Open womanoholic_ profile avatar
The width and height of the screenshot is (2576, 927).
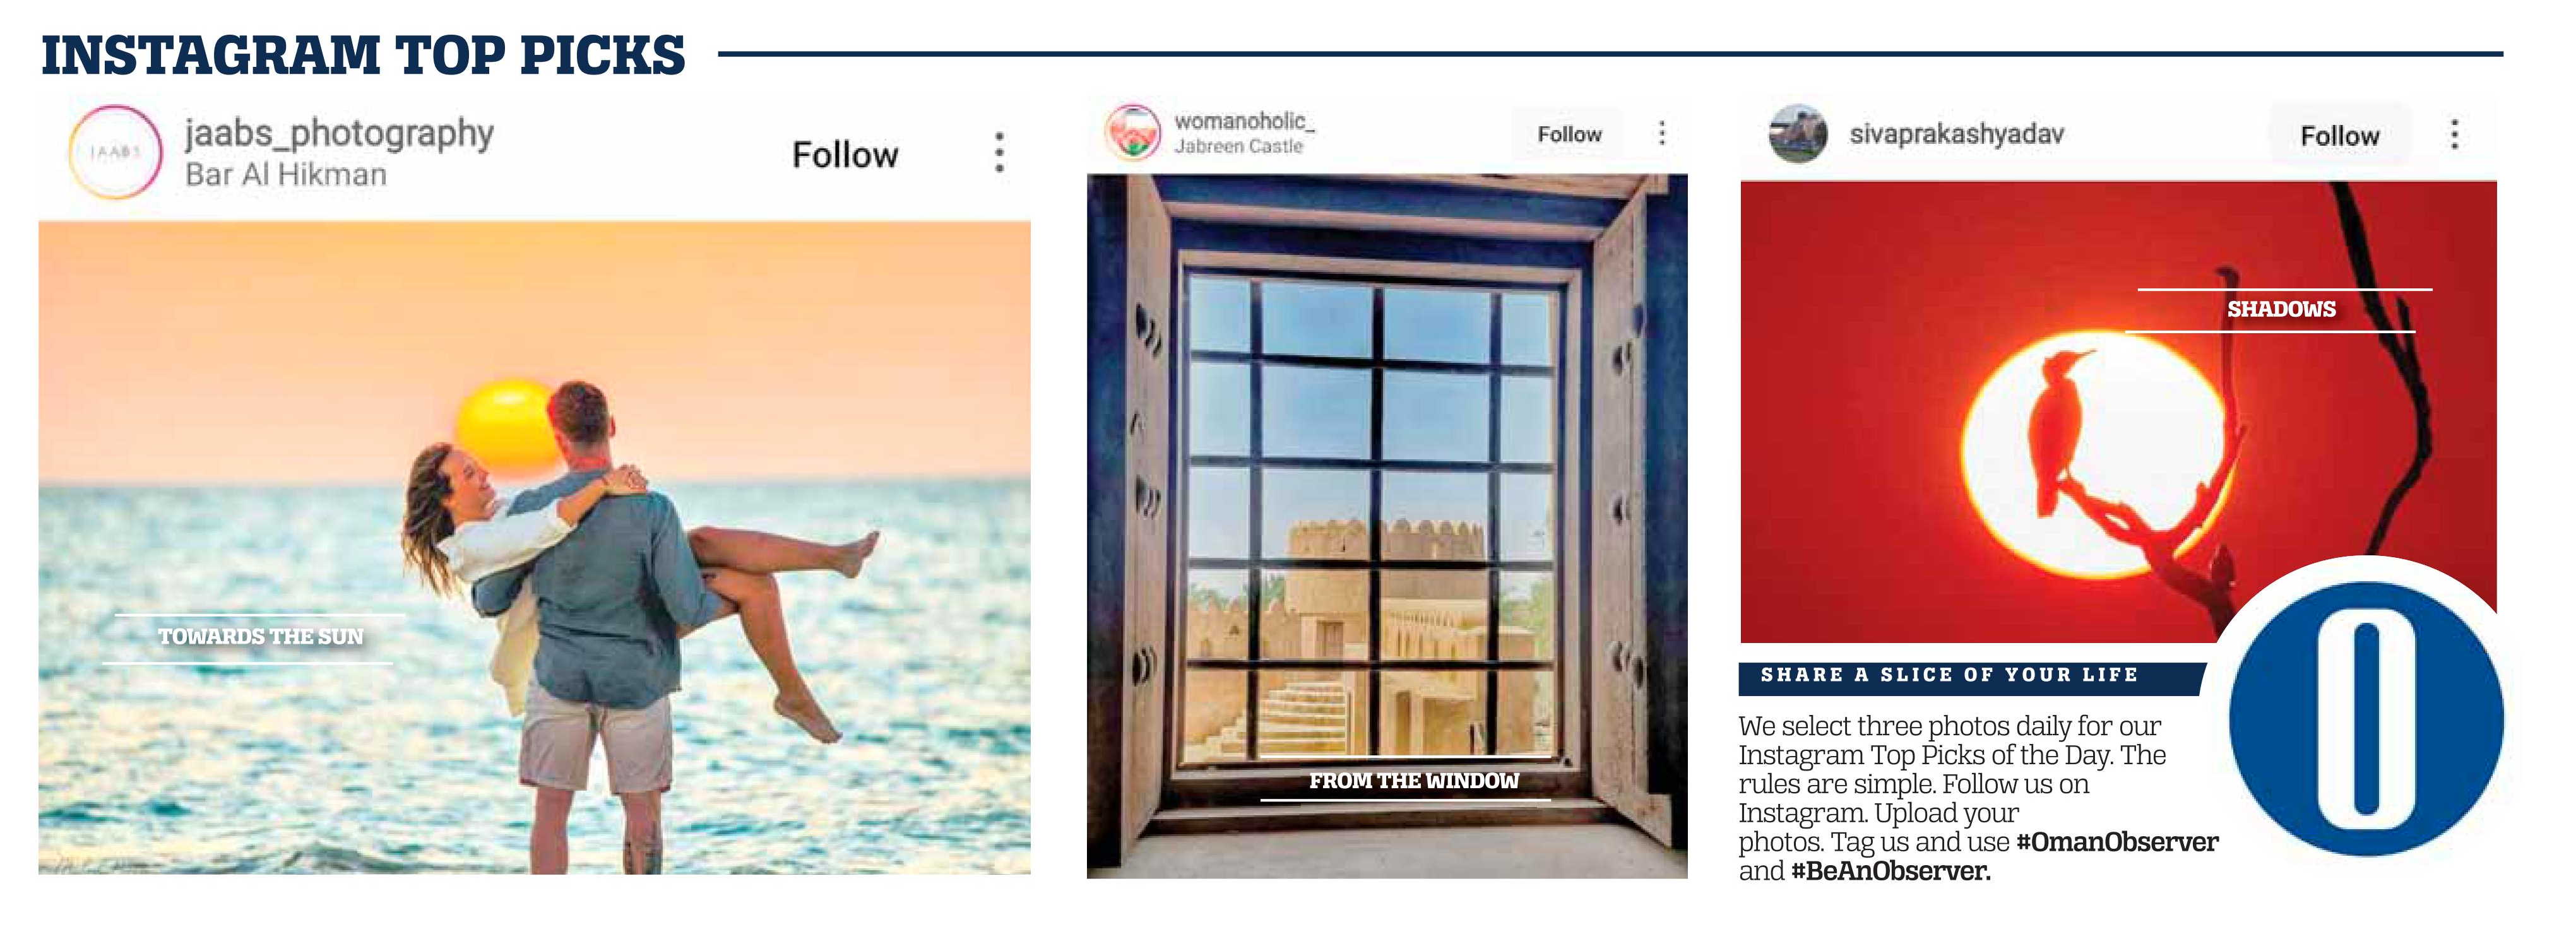(1133, 132)
